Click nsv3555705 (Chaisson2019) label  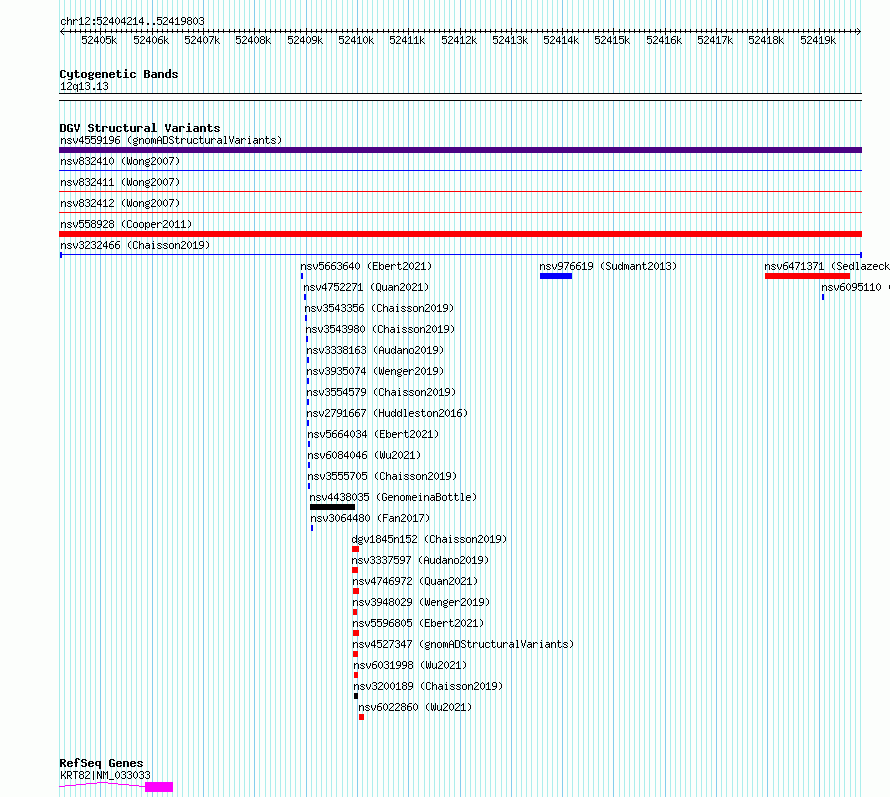pos(382,476)
